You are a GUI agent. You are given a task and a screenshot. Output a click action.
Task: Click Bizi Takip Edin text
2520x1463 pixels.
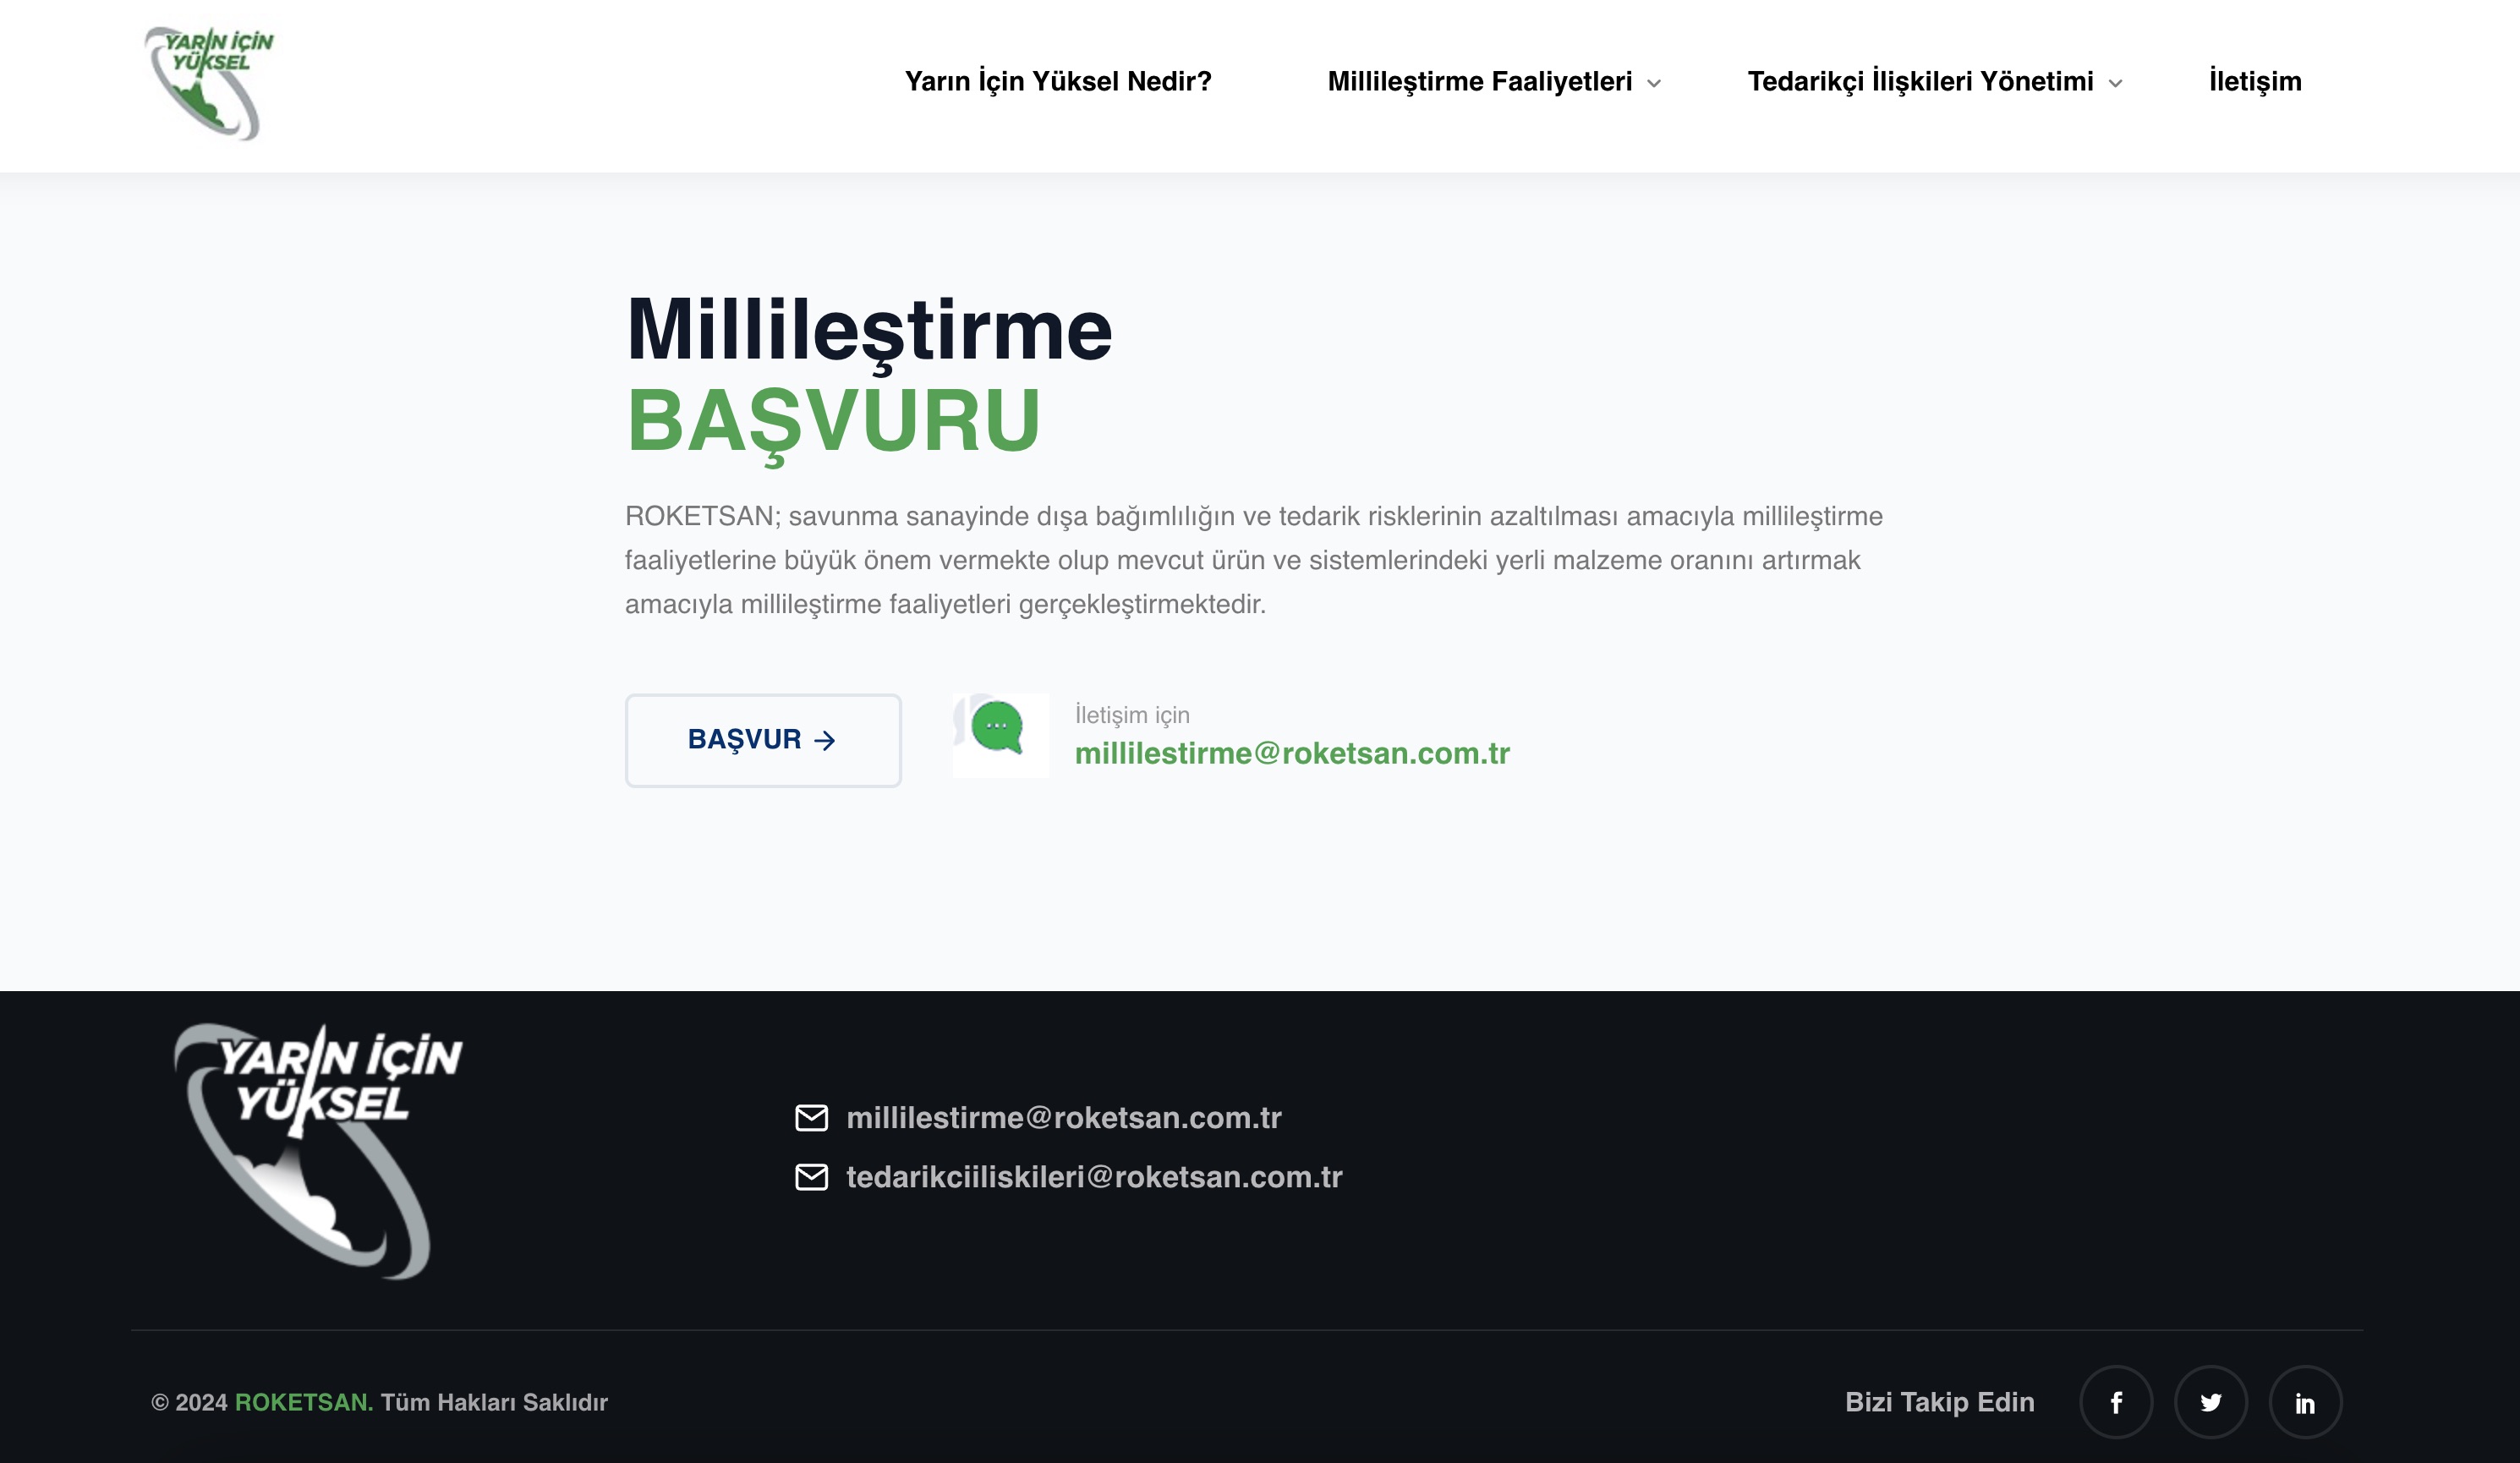[x=1939, y=1402]
